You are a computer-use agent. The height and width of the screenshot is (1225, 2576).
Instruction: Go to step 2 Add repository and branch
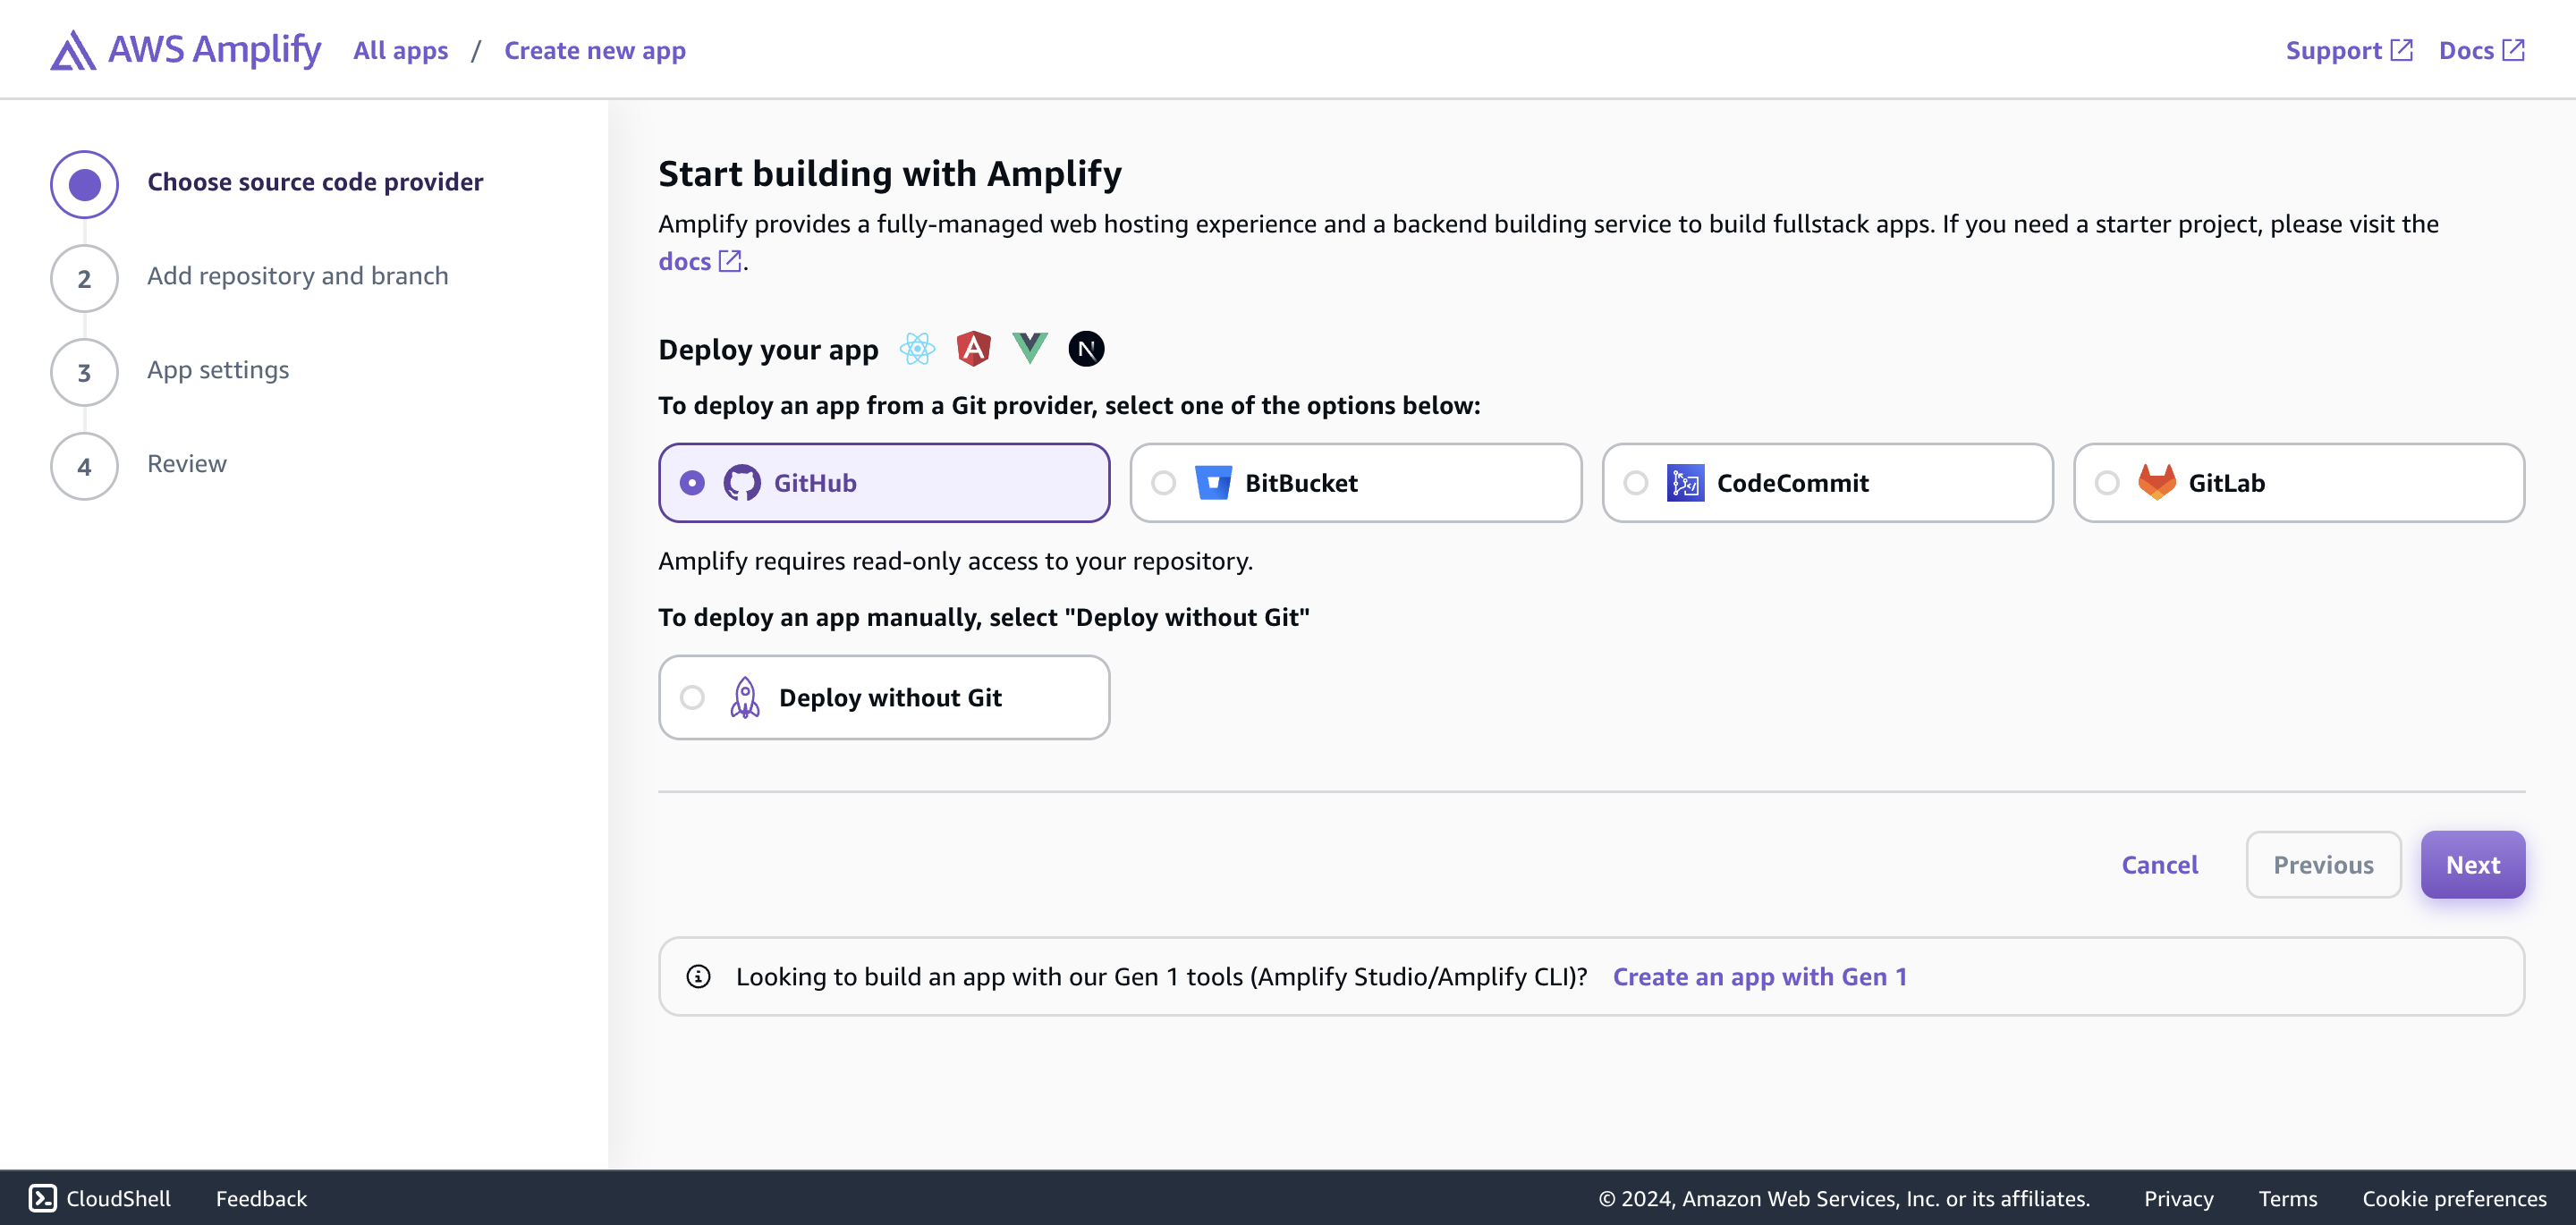[x=298, y=276]
